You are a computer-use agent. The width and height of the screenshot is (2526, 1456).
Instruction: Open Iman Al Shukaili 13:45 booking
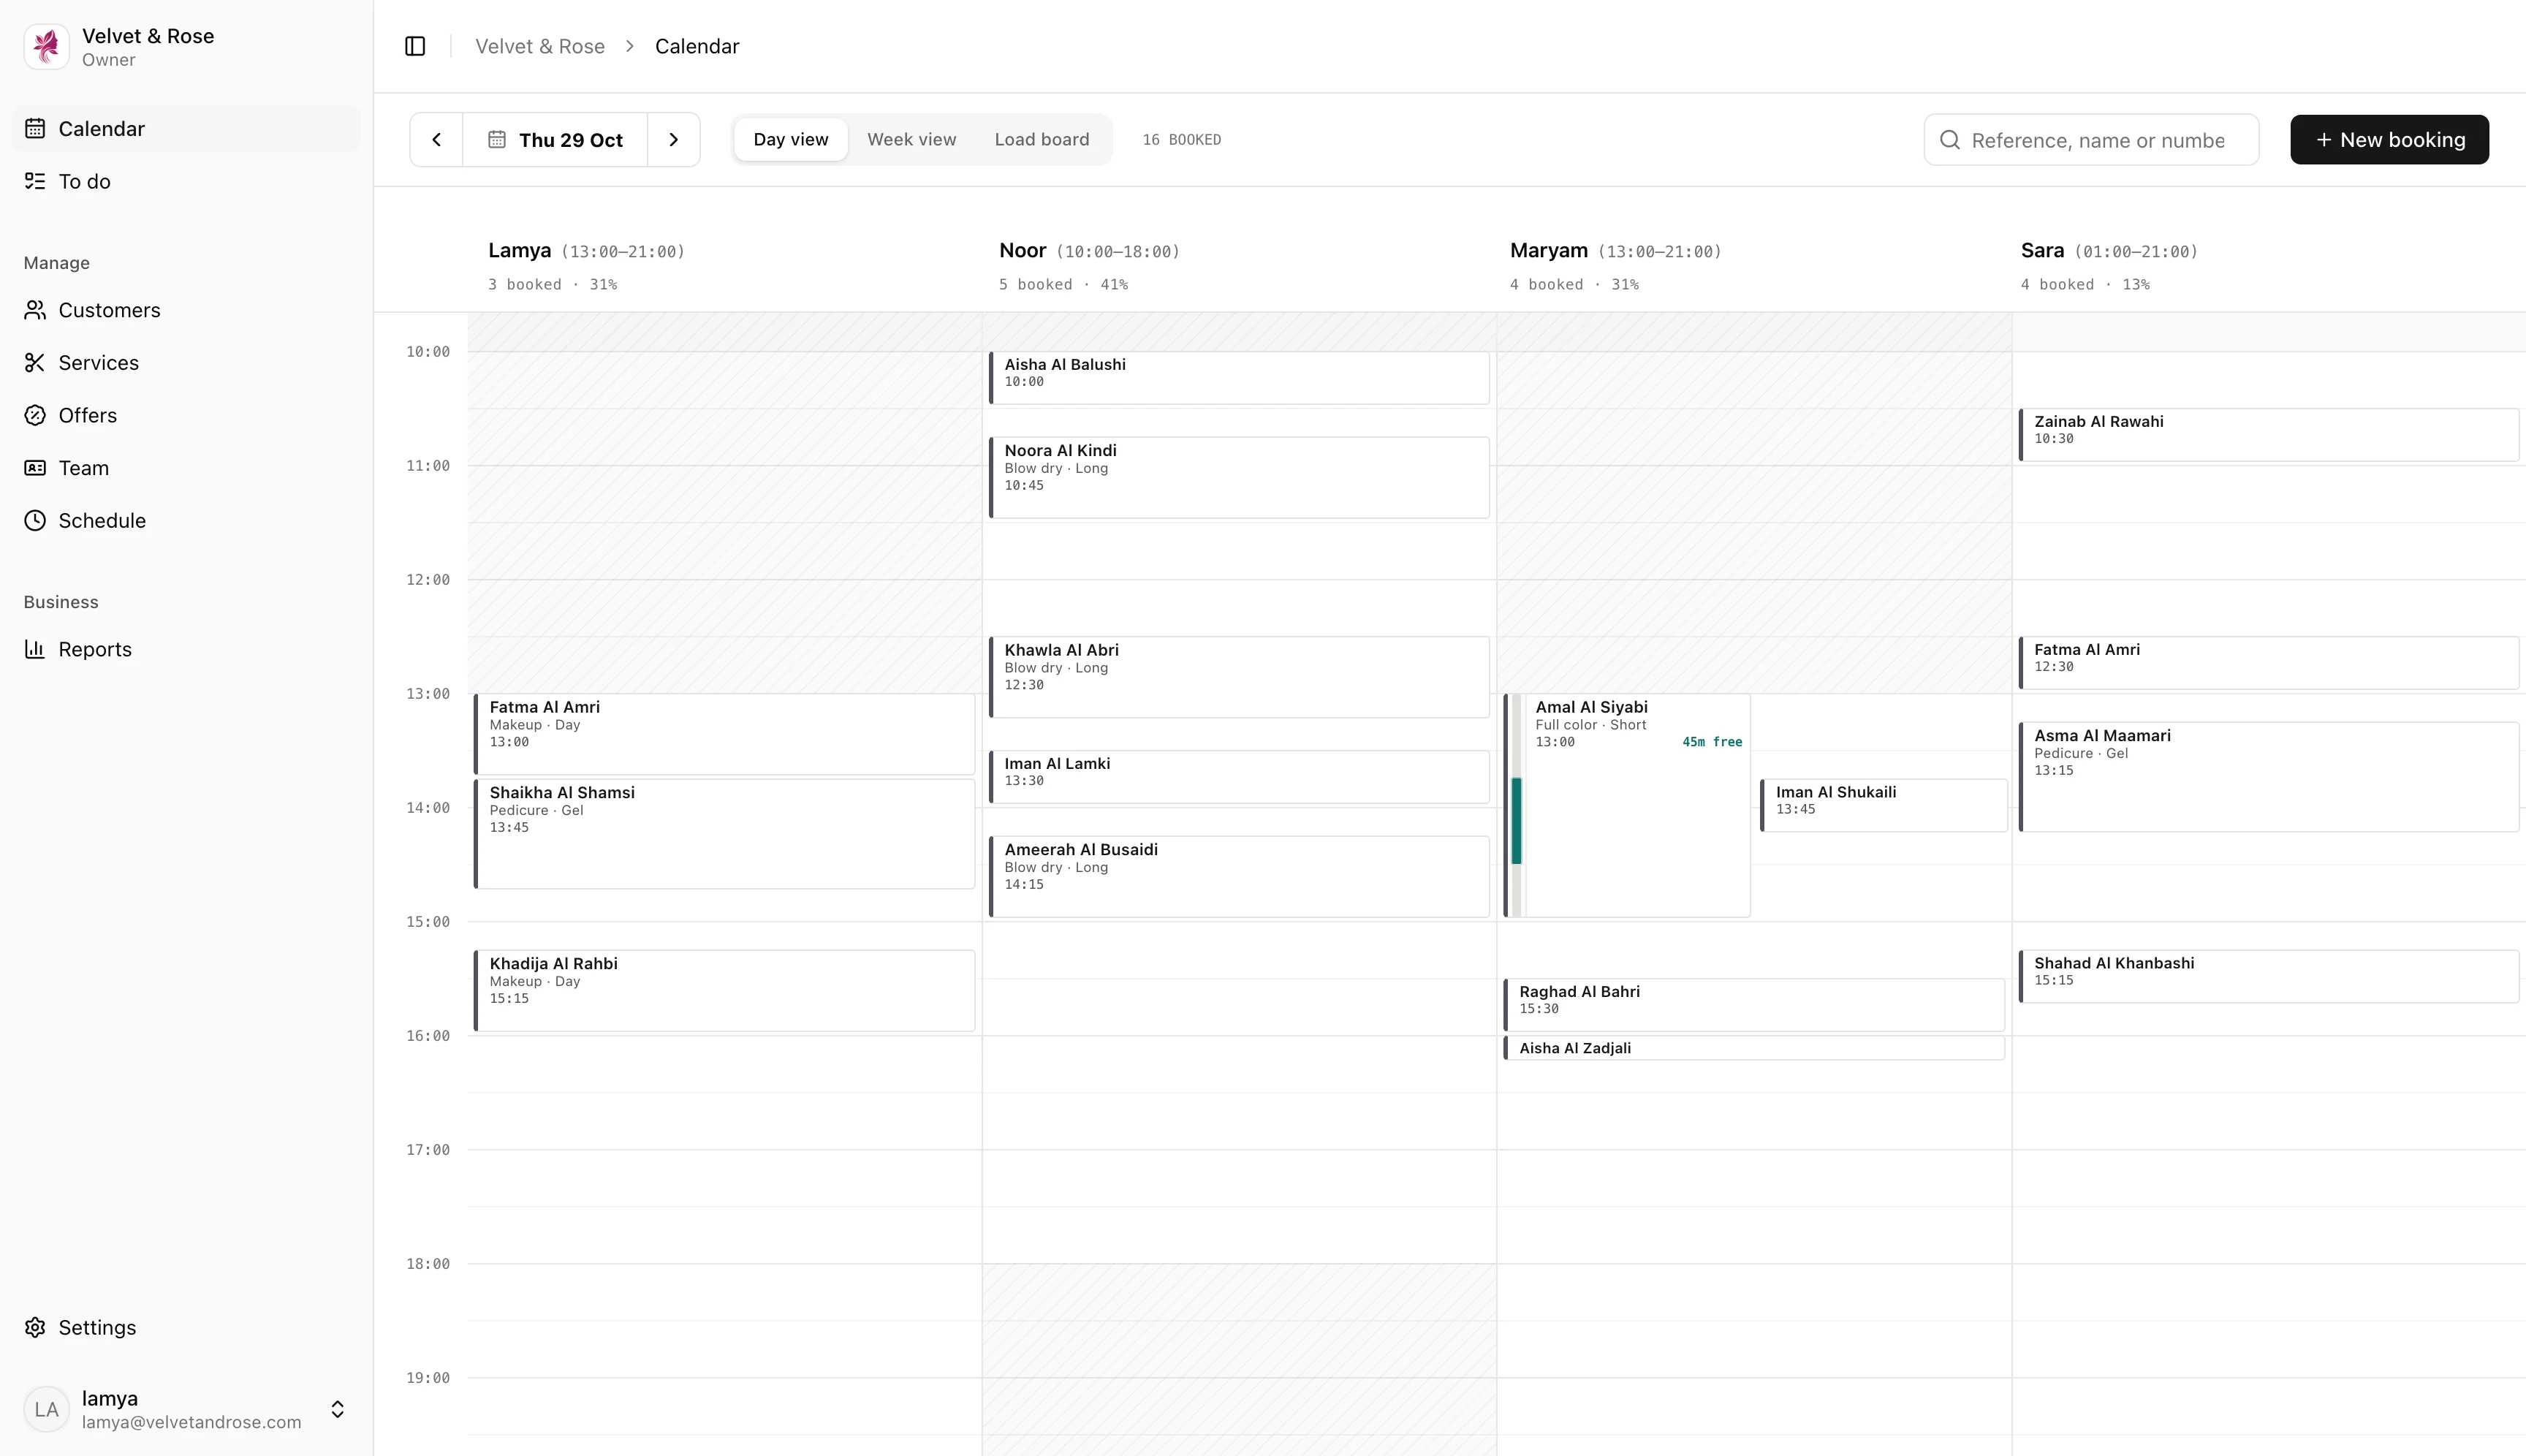click(x=1884, y=805)
